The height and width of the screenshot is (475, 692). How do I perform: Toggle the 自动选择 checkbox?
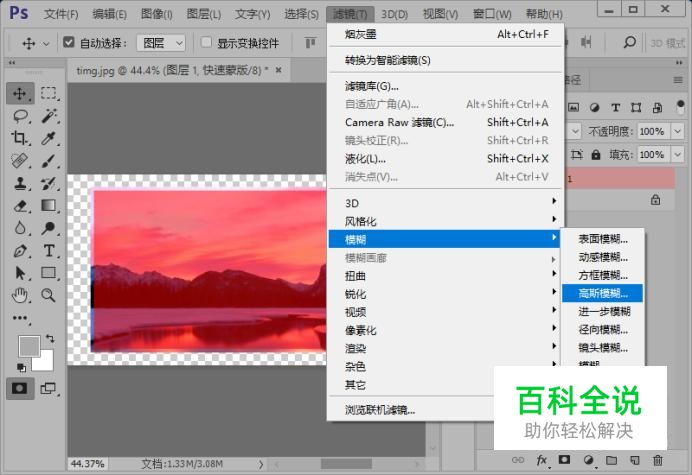pyautogui.click(x=68, y=42)
